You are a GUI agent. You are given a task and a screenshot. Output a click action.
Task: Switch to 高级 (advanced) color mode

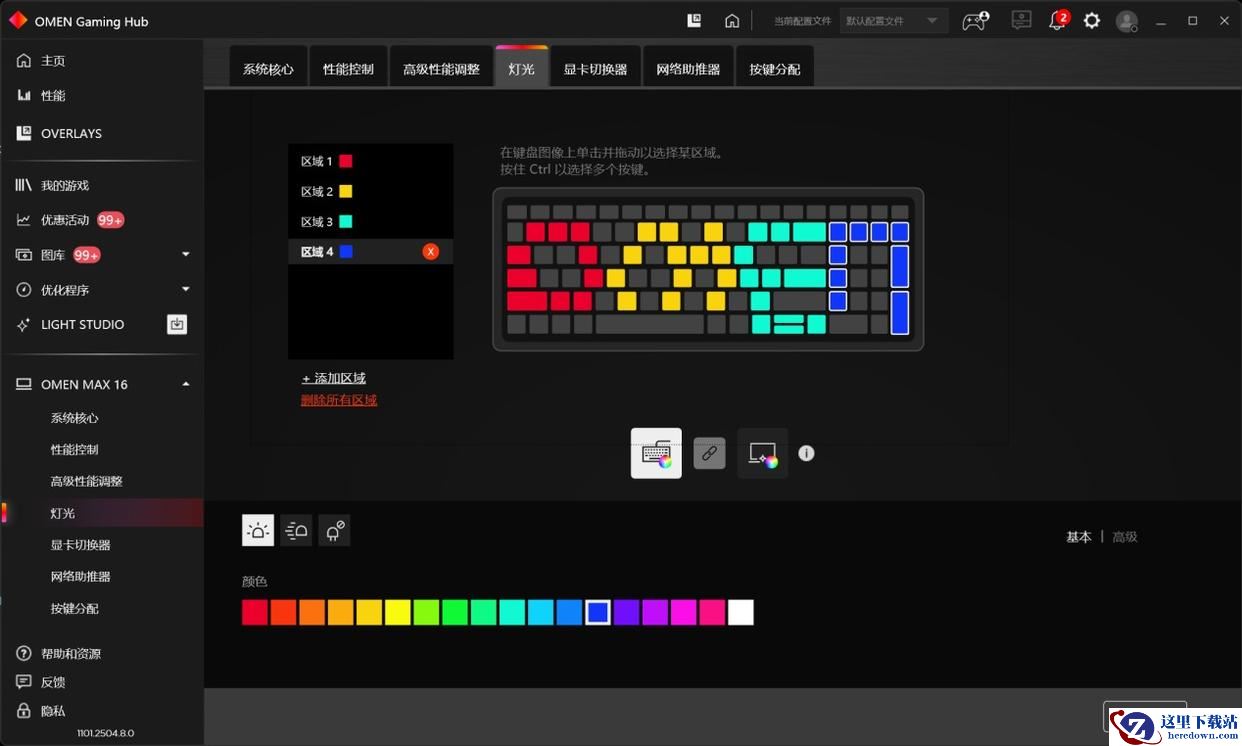click(x=1125, y=537)
